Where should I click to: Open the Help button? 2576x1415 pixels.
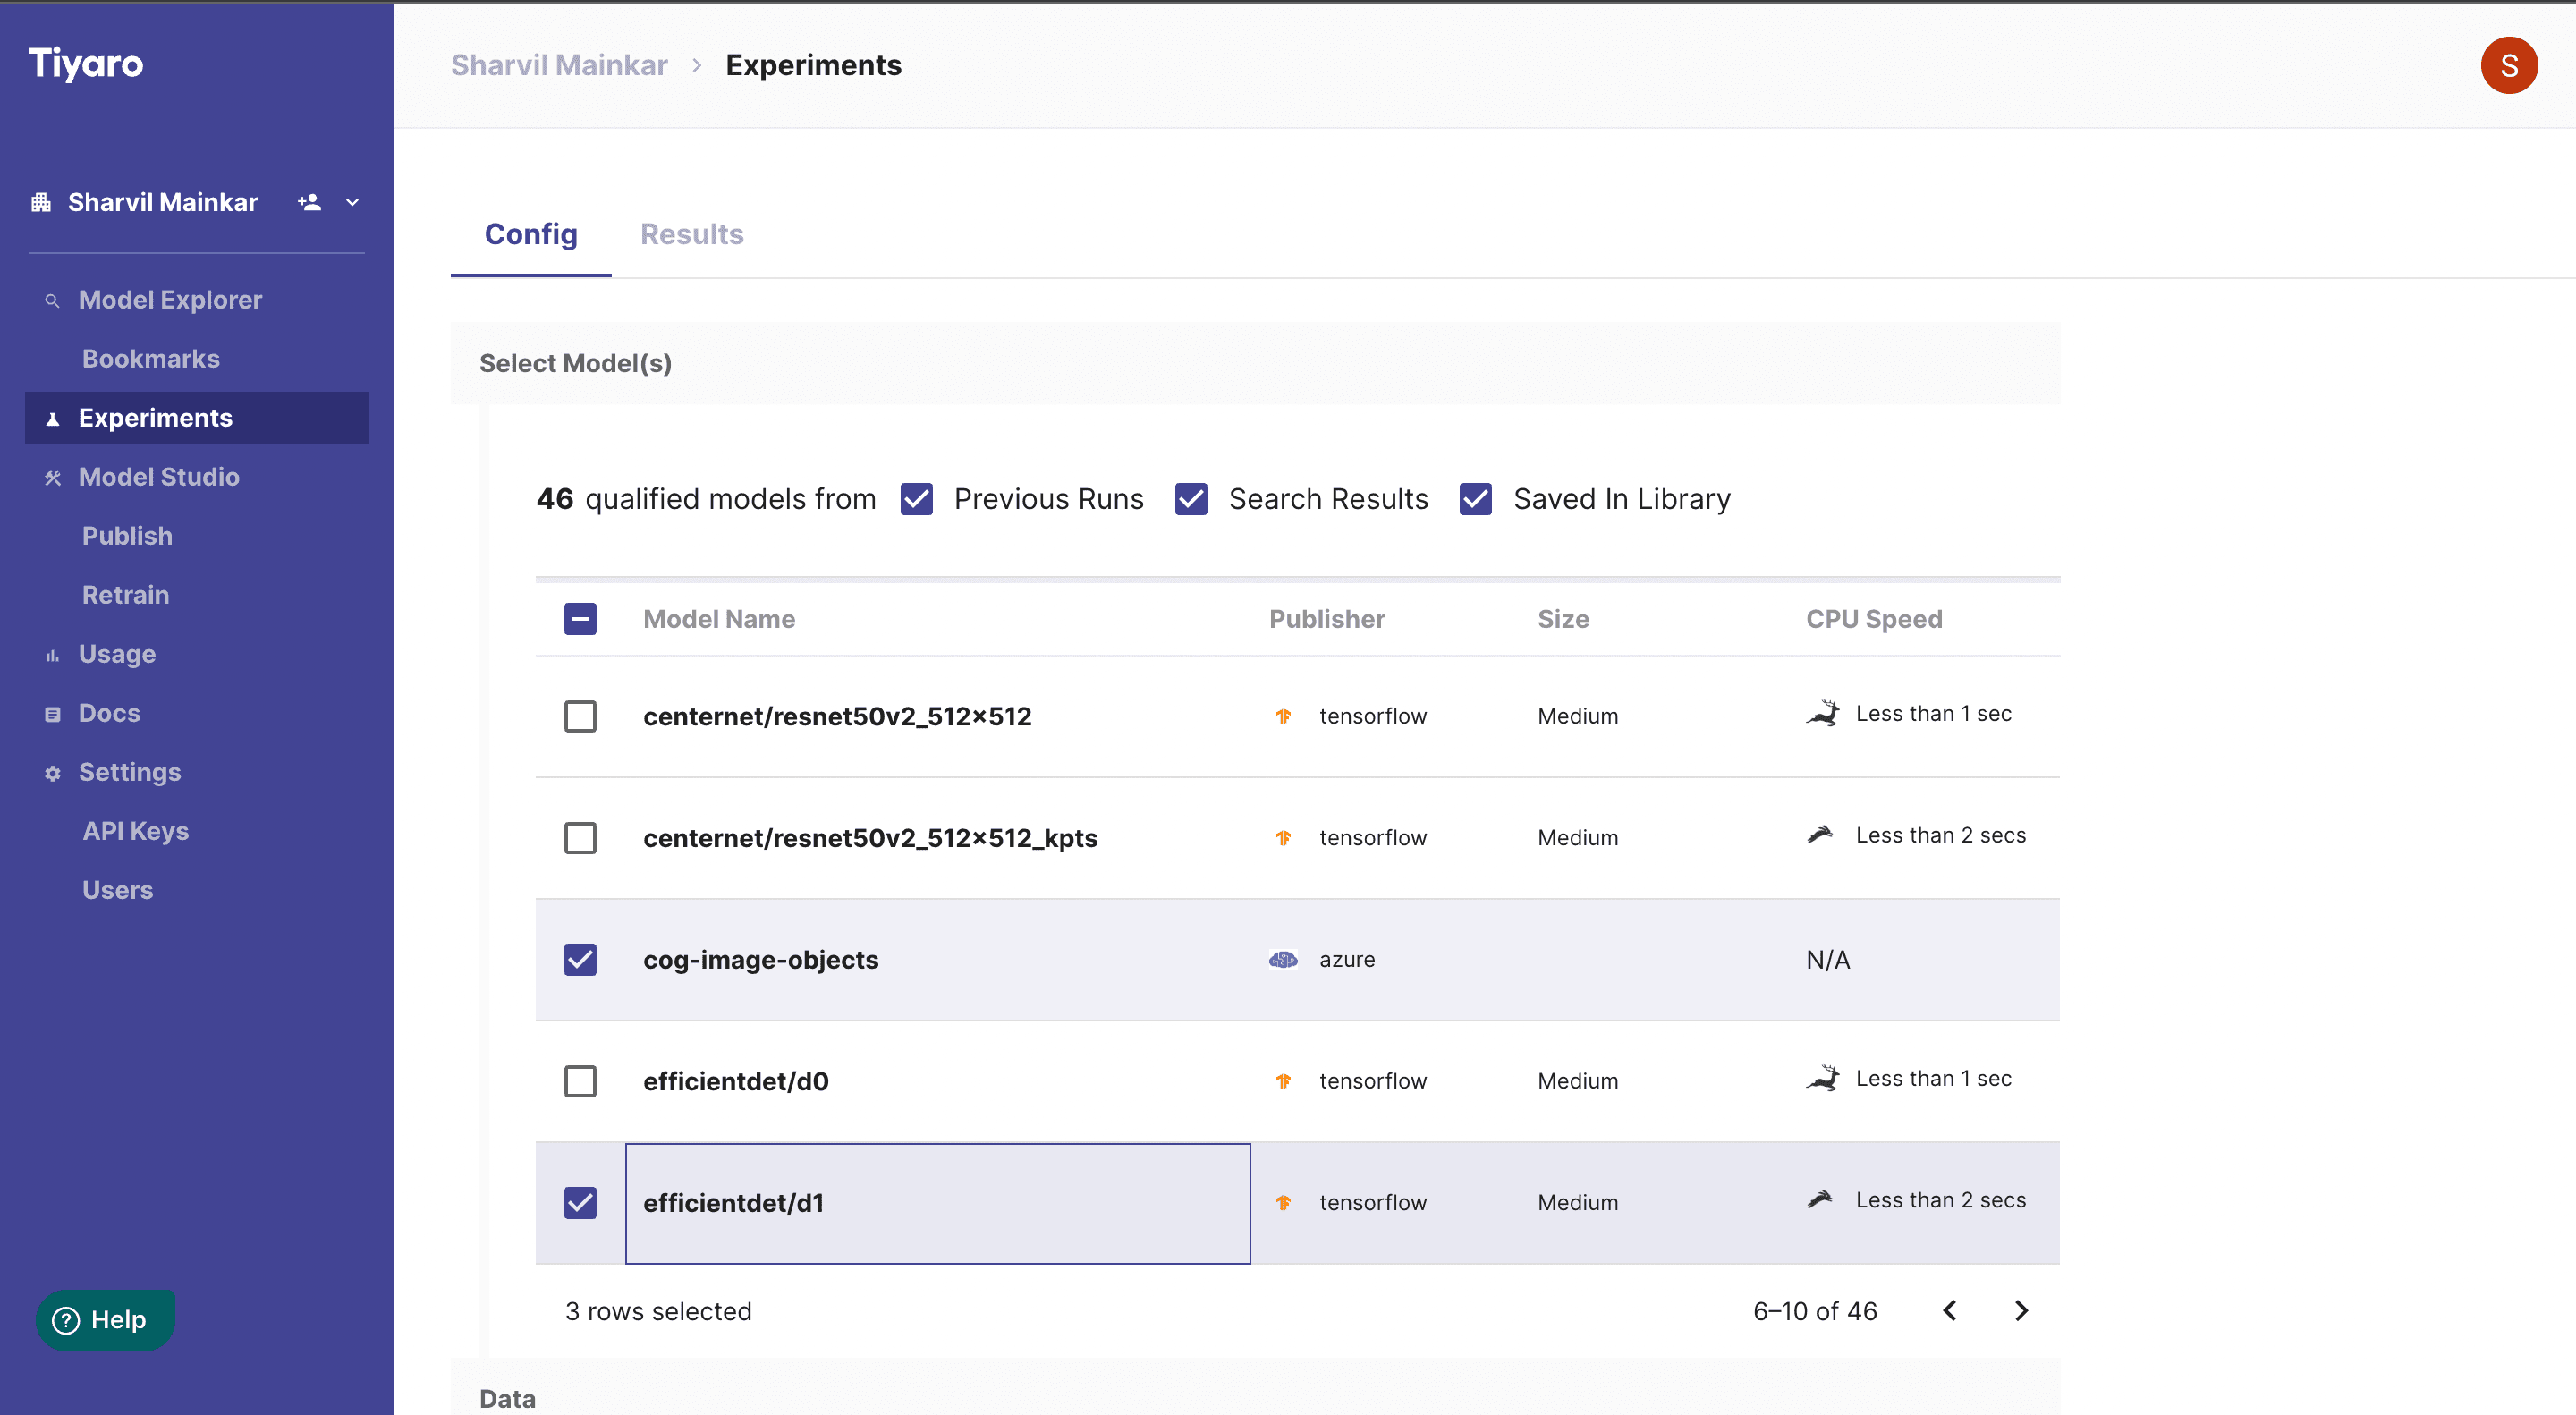[x=105, y=1320]
